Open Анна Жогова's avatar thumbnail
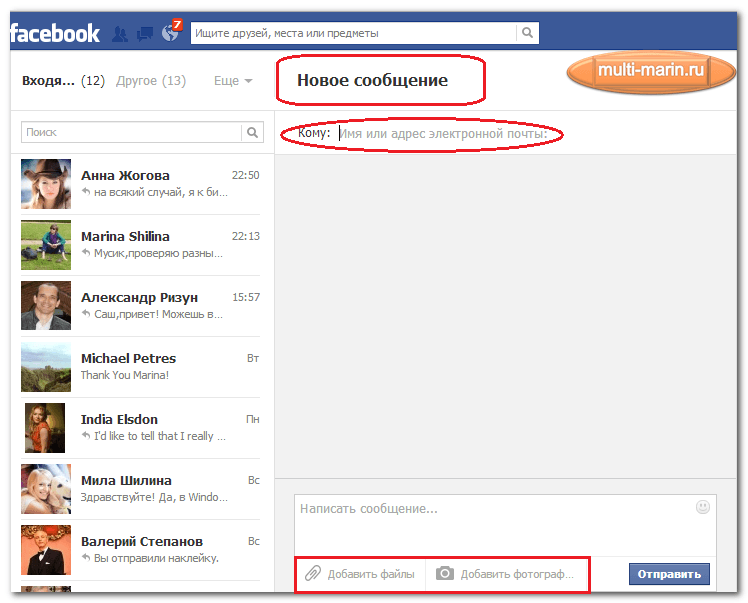This screenshot has height=603, width=748. (x=46, y=184)
